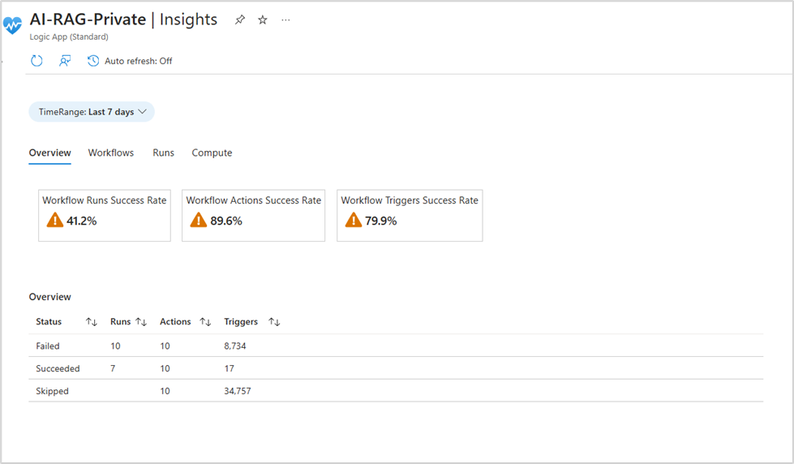Click the AI-RAG-Private | Insights title
The width and height of the screenshot is (794, 464).
124,19
